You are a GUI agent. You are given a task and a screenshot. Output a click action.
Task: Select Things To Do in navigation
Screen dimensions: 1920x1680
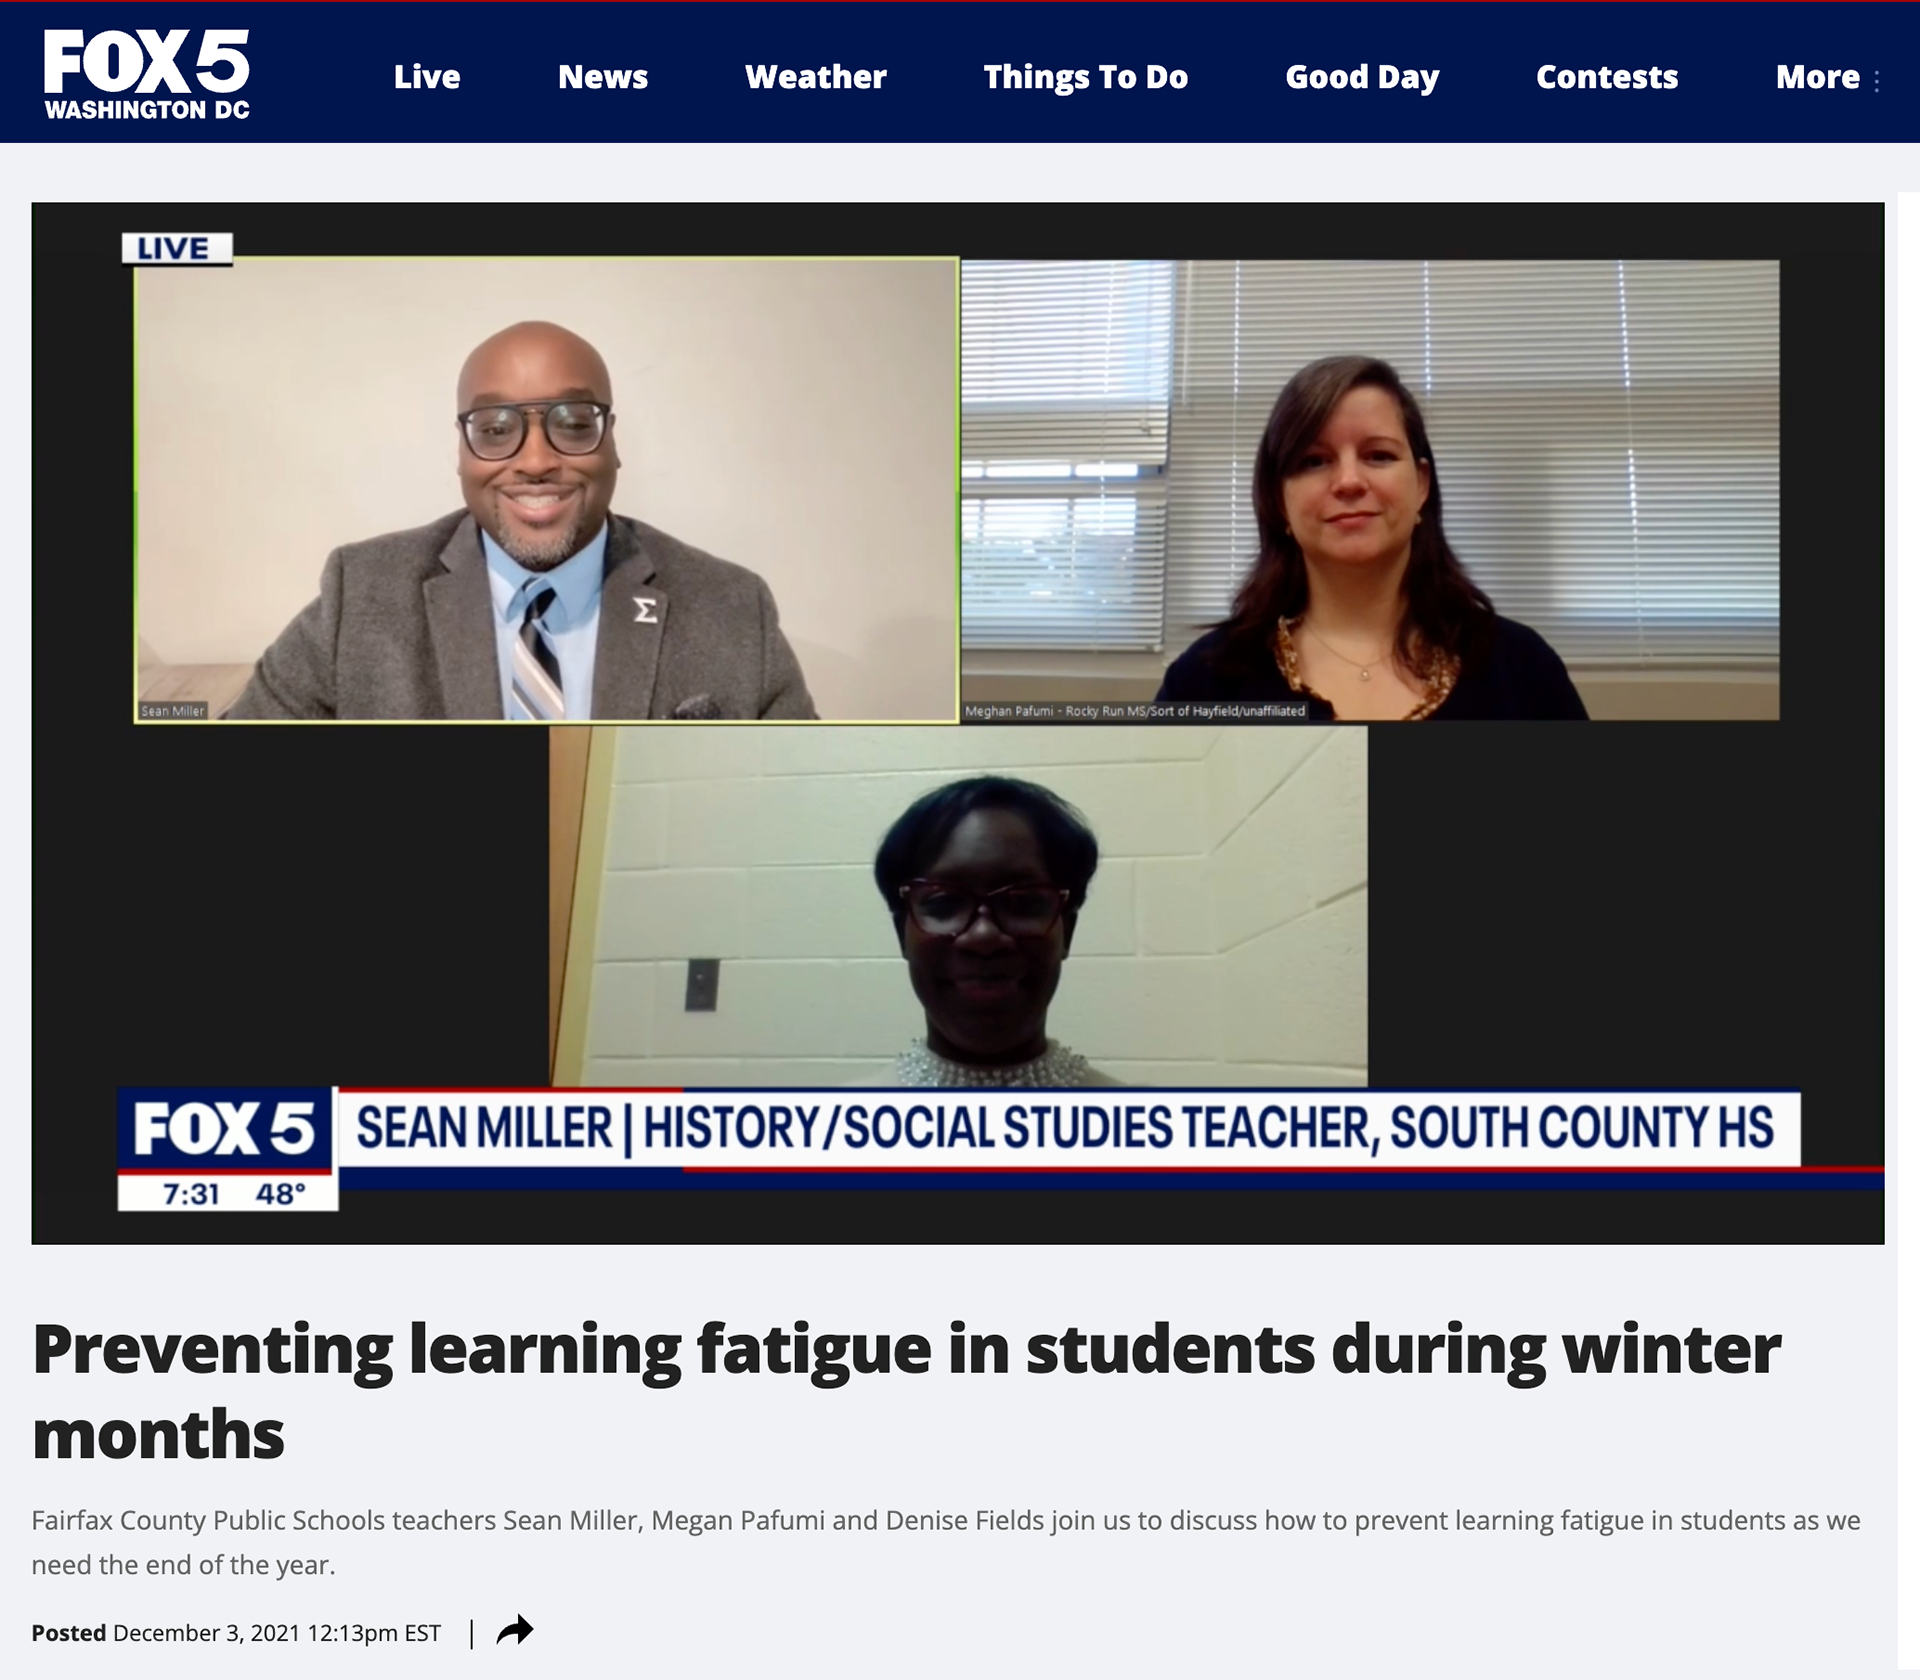(x=1085, y=77)
